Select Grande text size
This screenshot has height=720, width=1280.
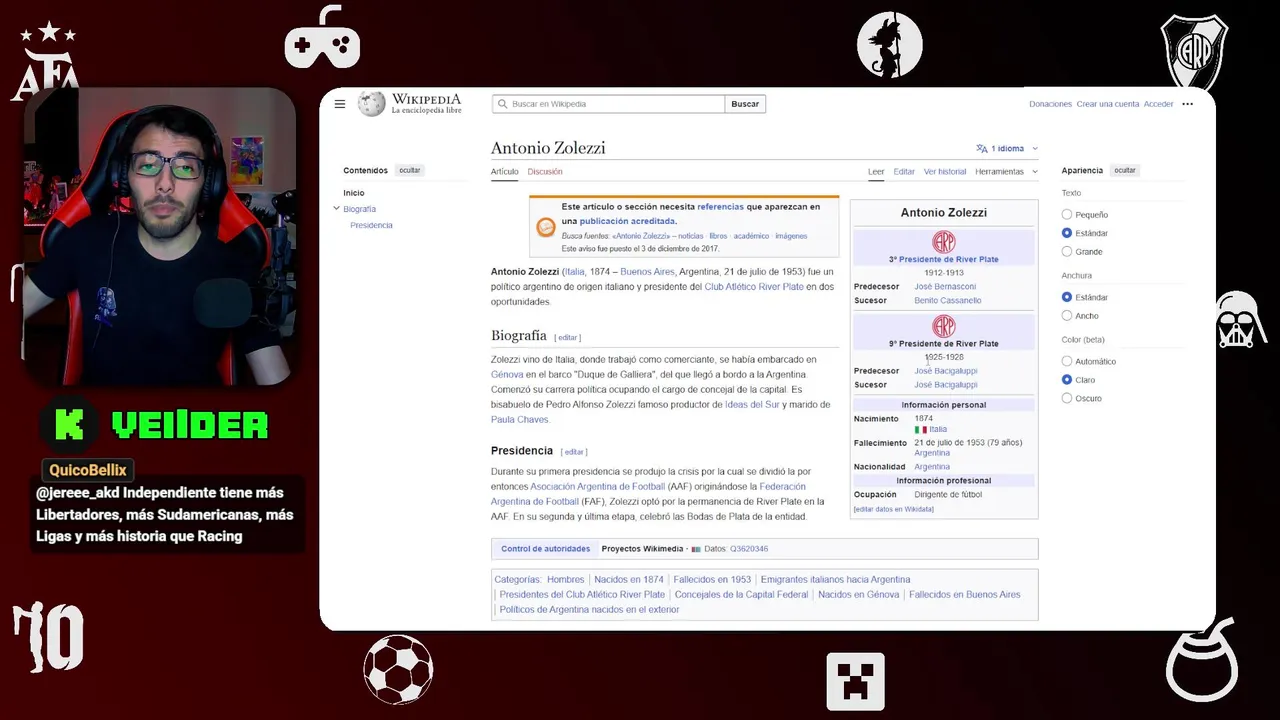(x=1067, y=252)
